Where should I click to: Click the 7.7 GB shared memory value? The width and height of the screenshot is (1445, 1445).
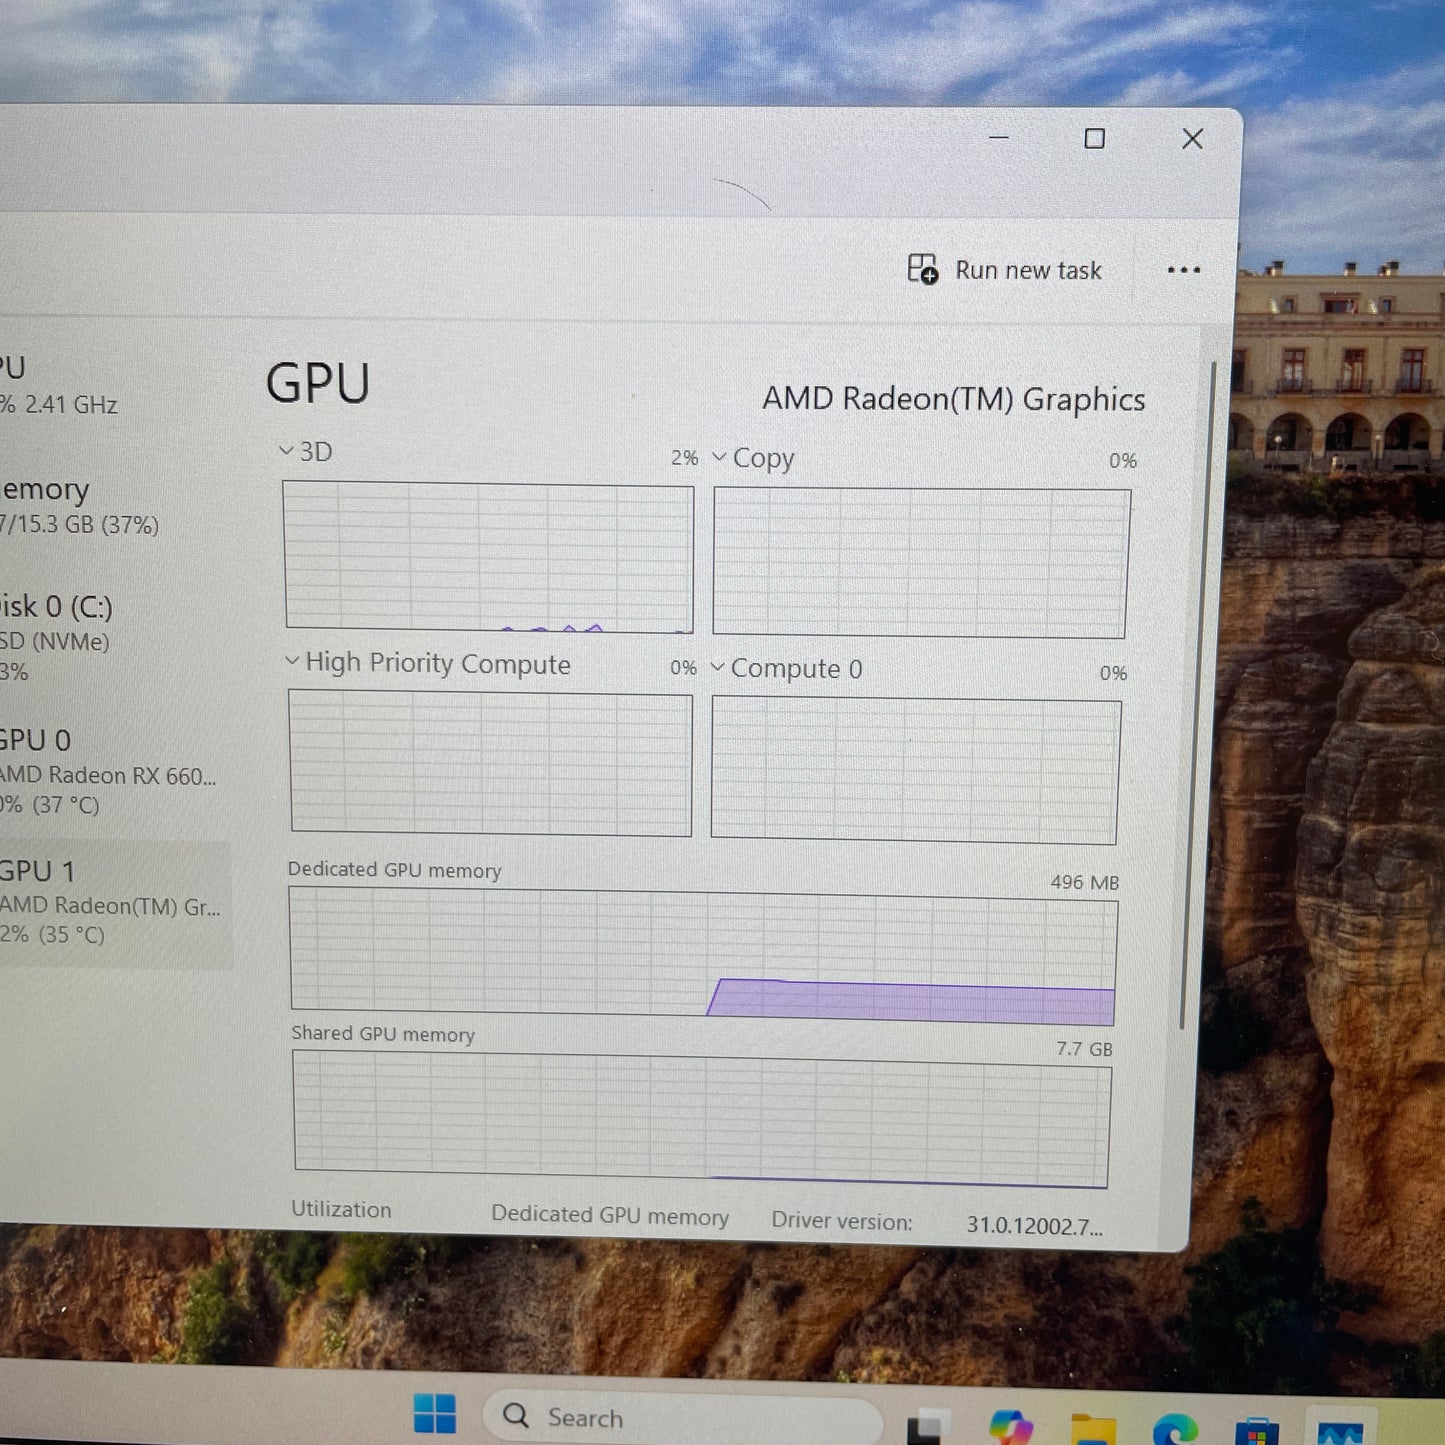point(1084,1049)
